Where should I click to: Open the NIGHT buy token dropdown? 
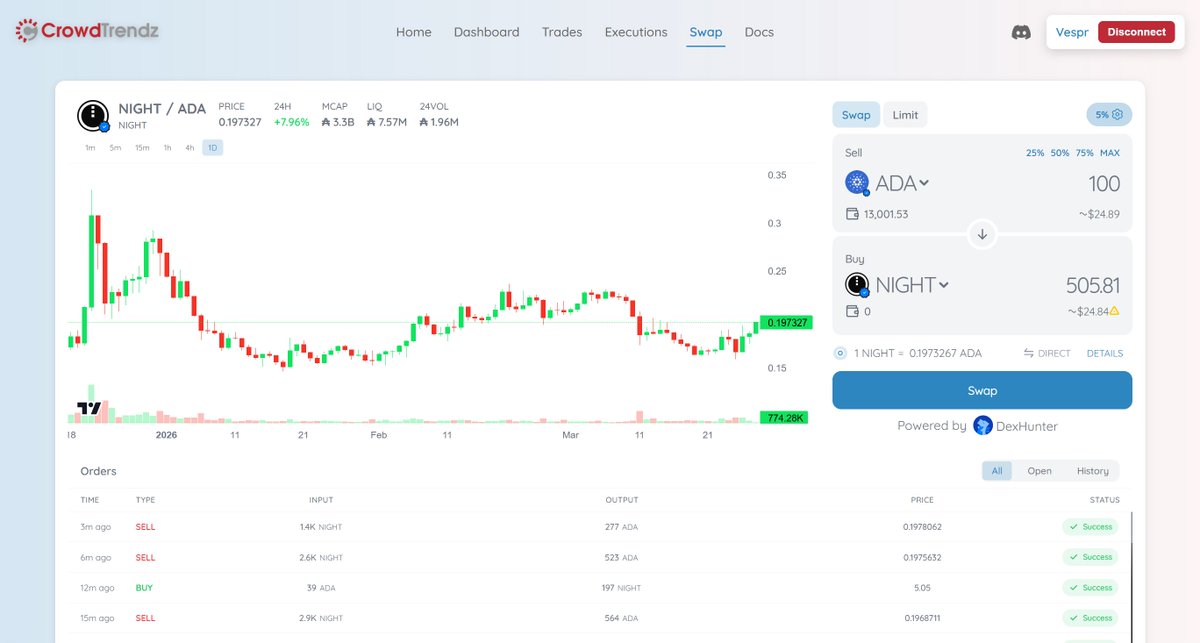tap(912, 285)
